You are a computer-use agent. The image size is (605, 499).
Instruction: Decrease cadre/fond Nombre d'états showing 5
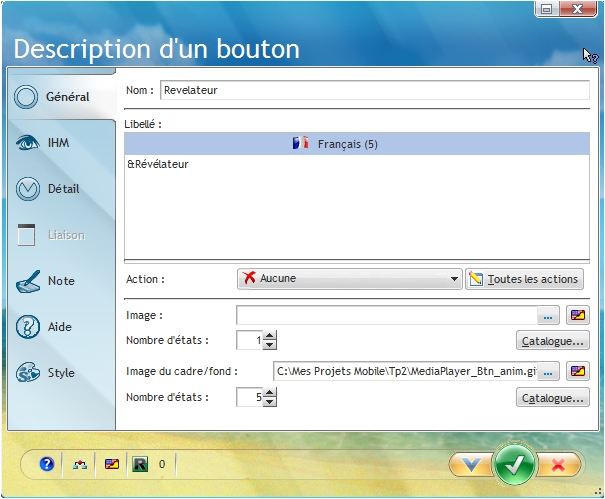[x=269, y=402]
